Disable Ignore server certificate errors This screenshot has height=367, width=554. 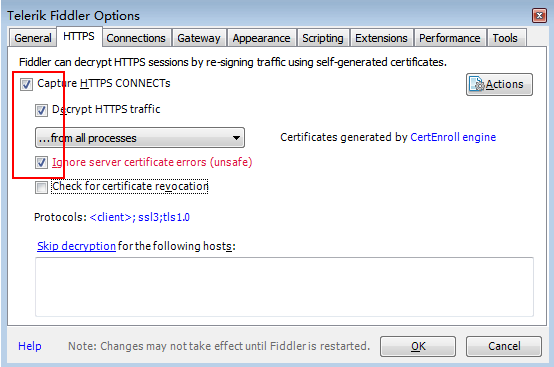point(41,162)
